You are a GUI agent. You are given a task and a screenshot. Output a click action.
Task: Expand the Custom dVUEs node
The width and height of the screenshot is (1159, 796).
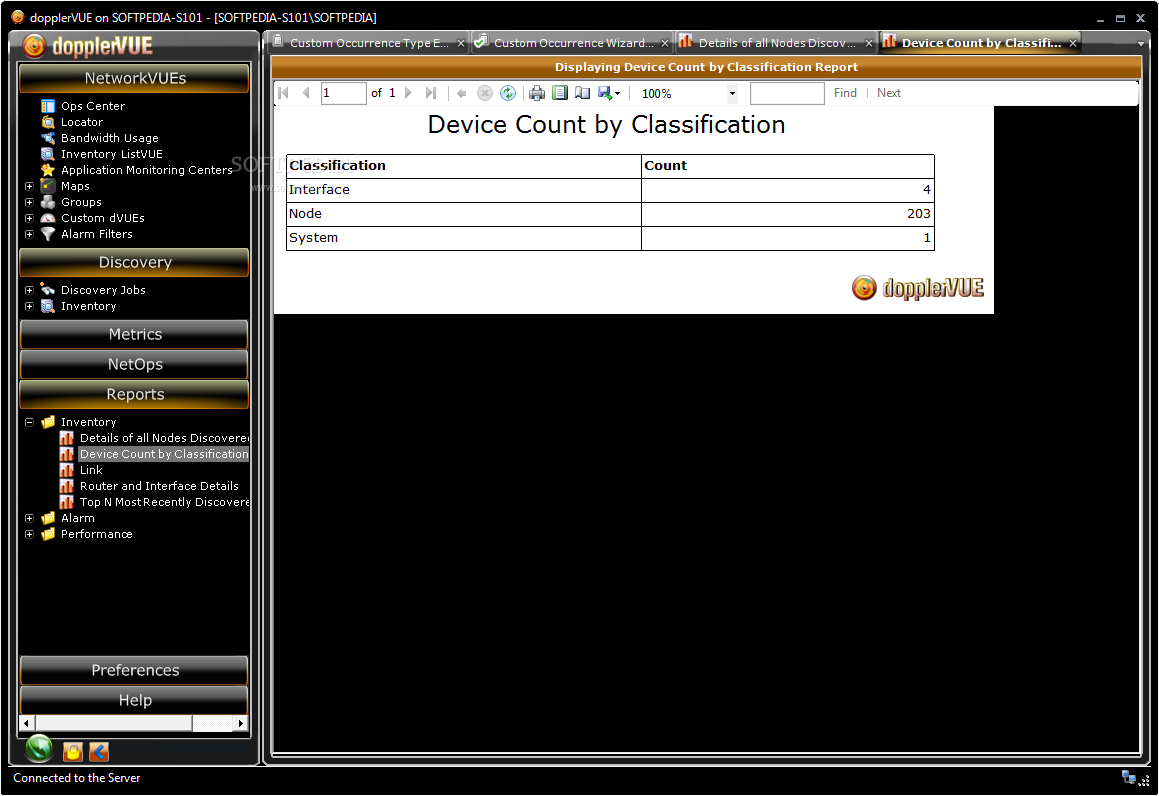(x=29, y=218)
